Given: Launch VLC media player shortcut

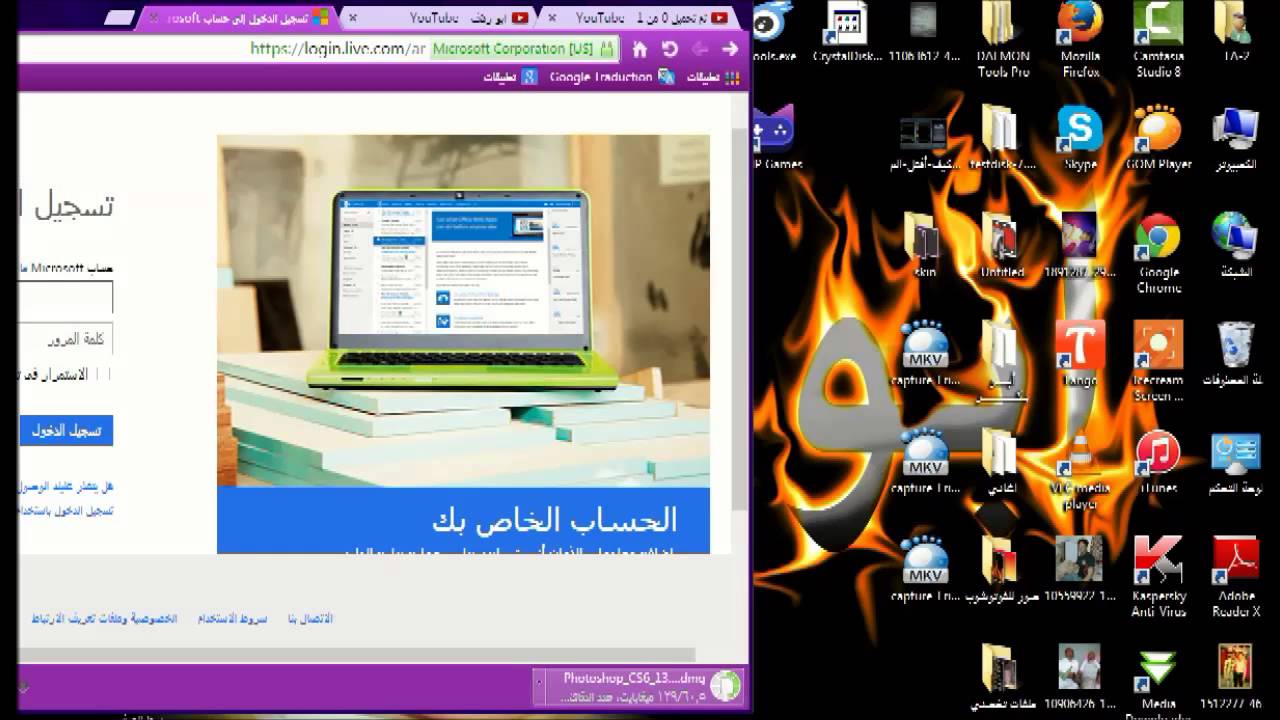Looking at the screenshot, I should (x=1080, y=470).
